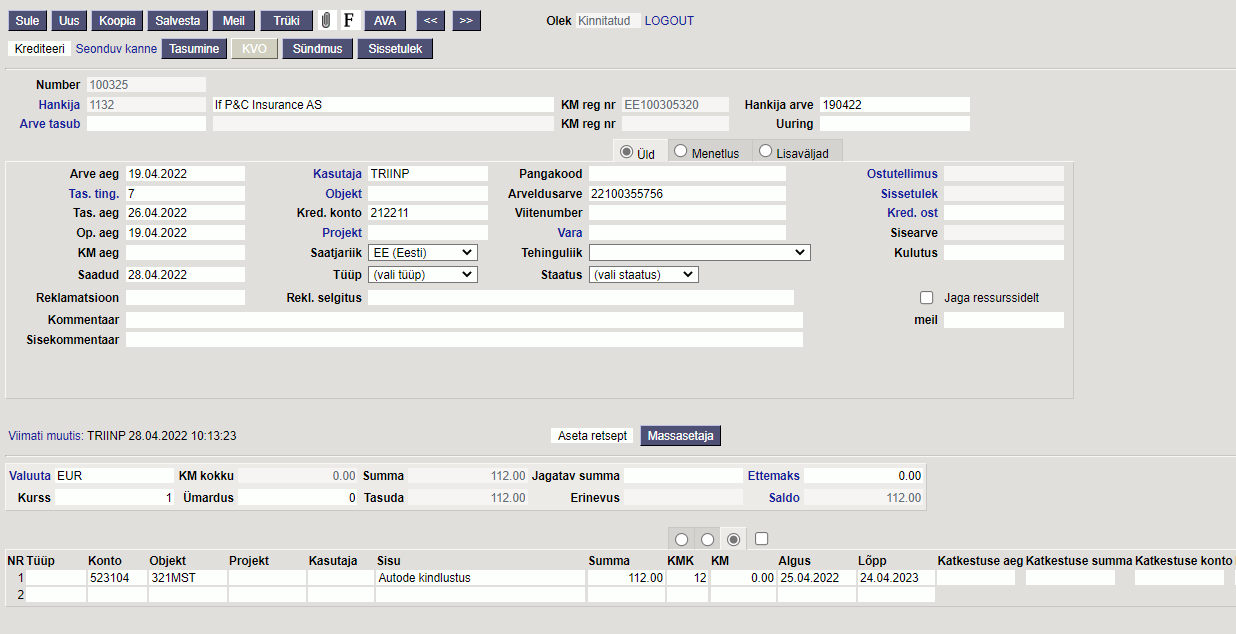
Task: Click the Sissetulek button
Action: tap(395, 48)
